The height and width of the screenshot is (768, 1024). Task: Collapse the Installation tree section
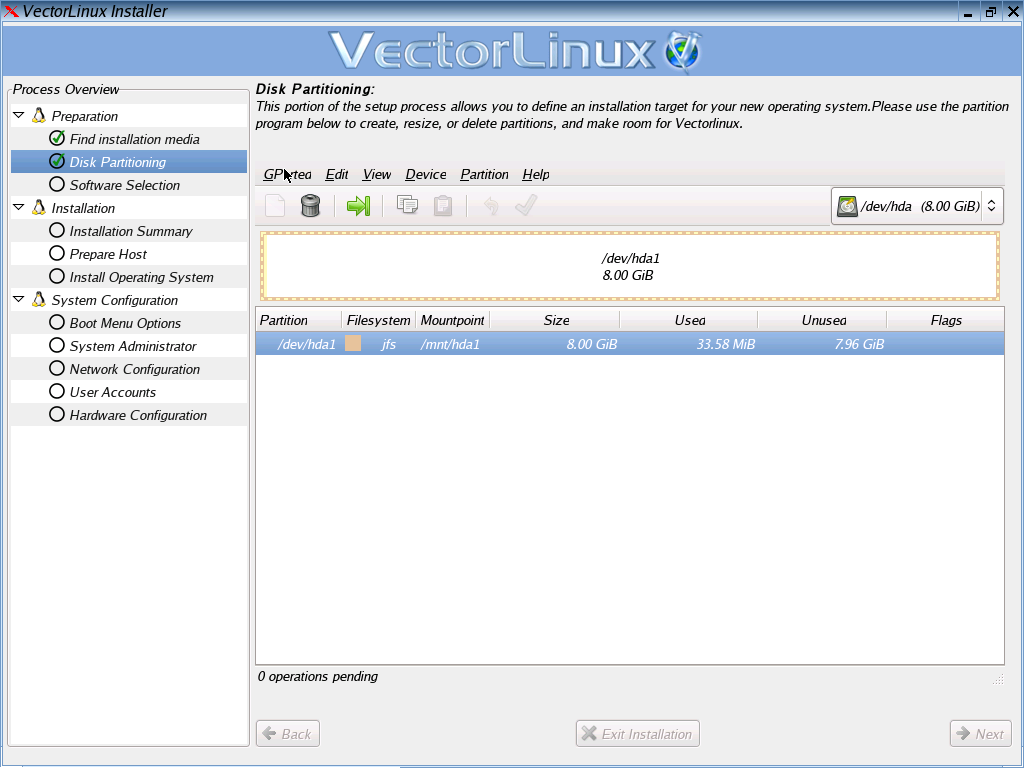pyautogui.click(x=19, y=208)
